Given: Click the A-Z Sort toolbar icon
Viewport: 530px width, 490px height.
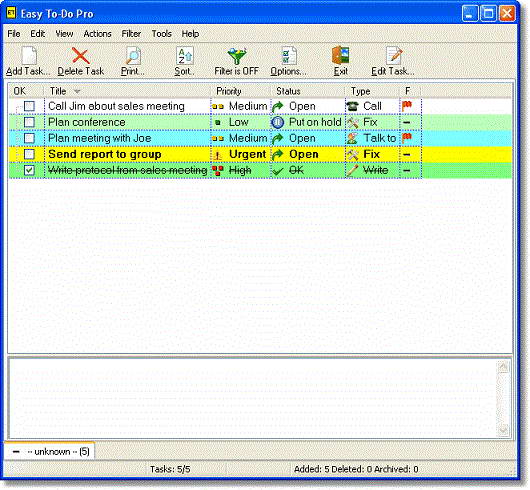Looking at the screenshot, I should coord(185,56).
